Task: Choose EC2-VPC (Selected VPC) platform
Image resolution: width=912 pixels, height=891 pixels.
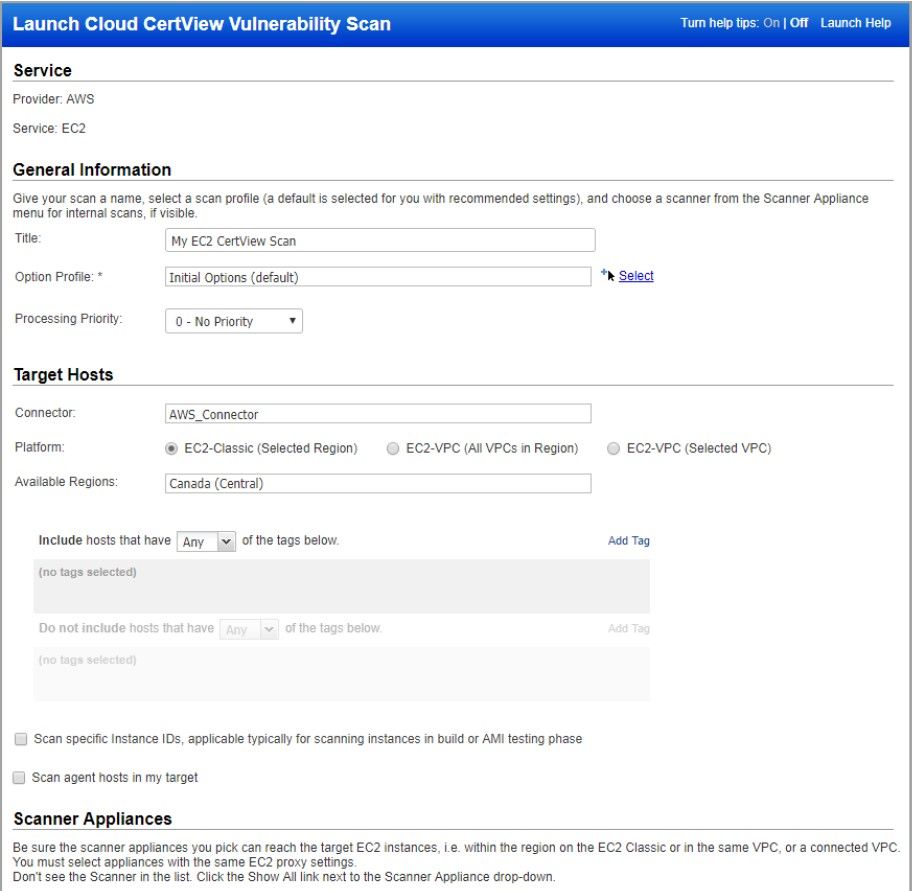Action: point(613,448)
